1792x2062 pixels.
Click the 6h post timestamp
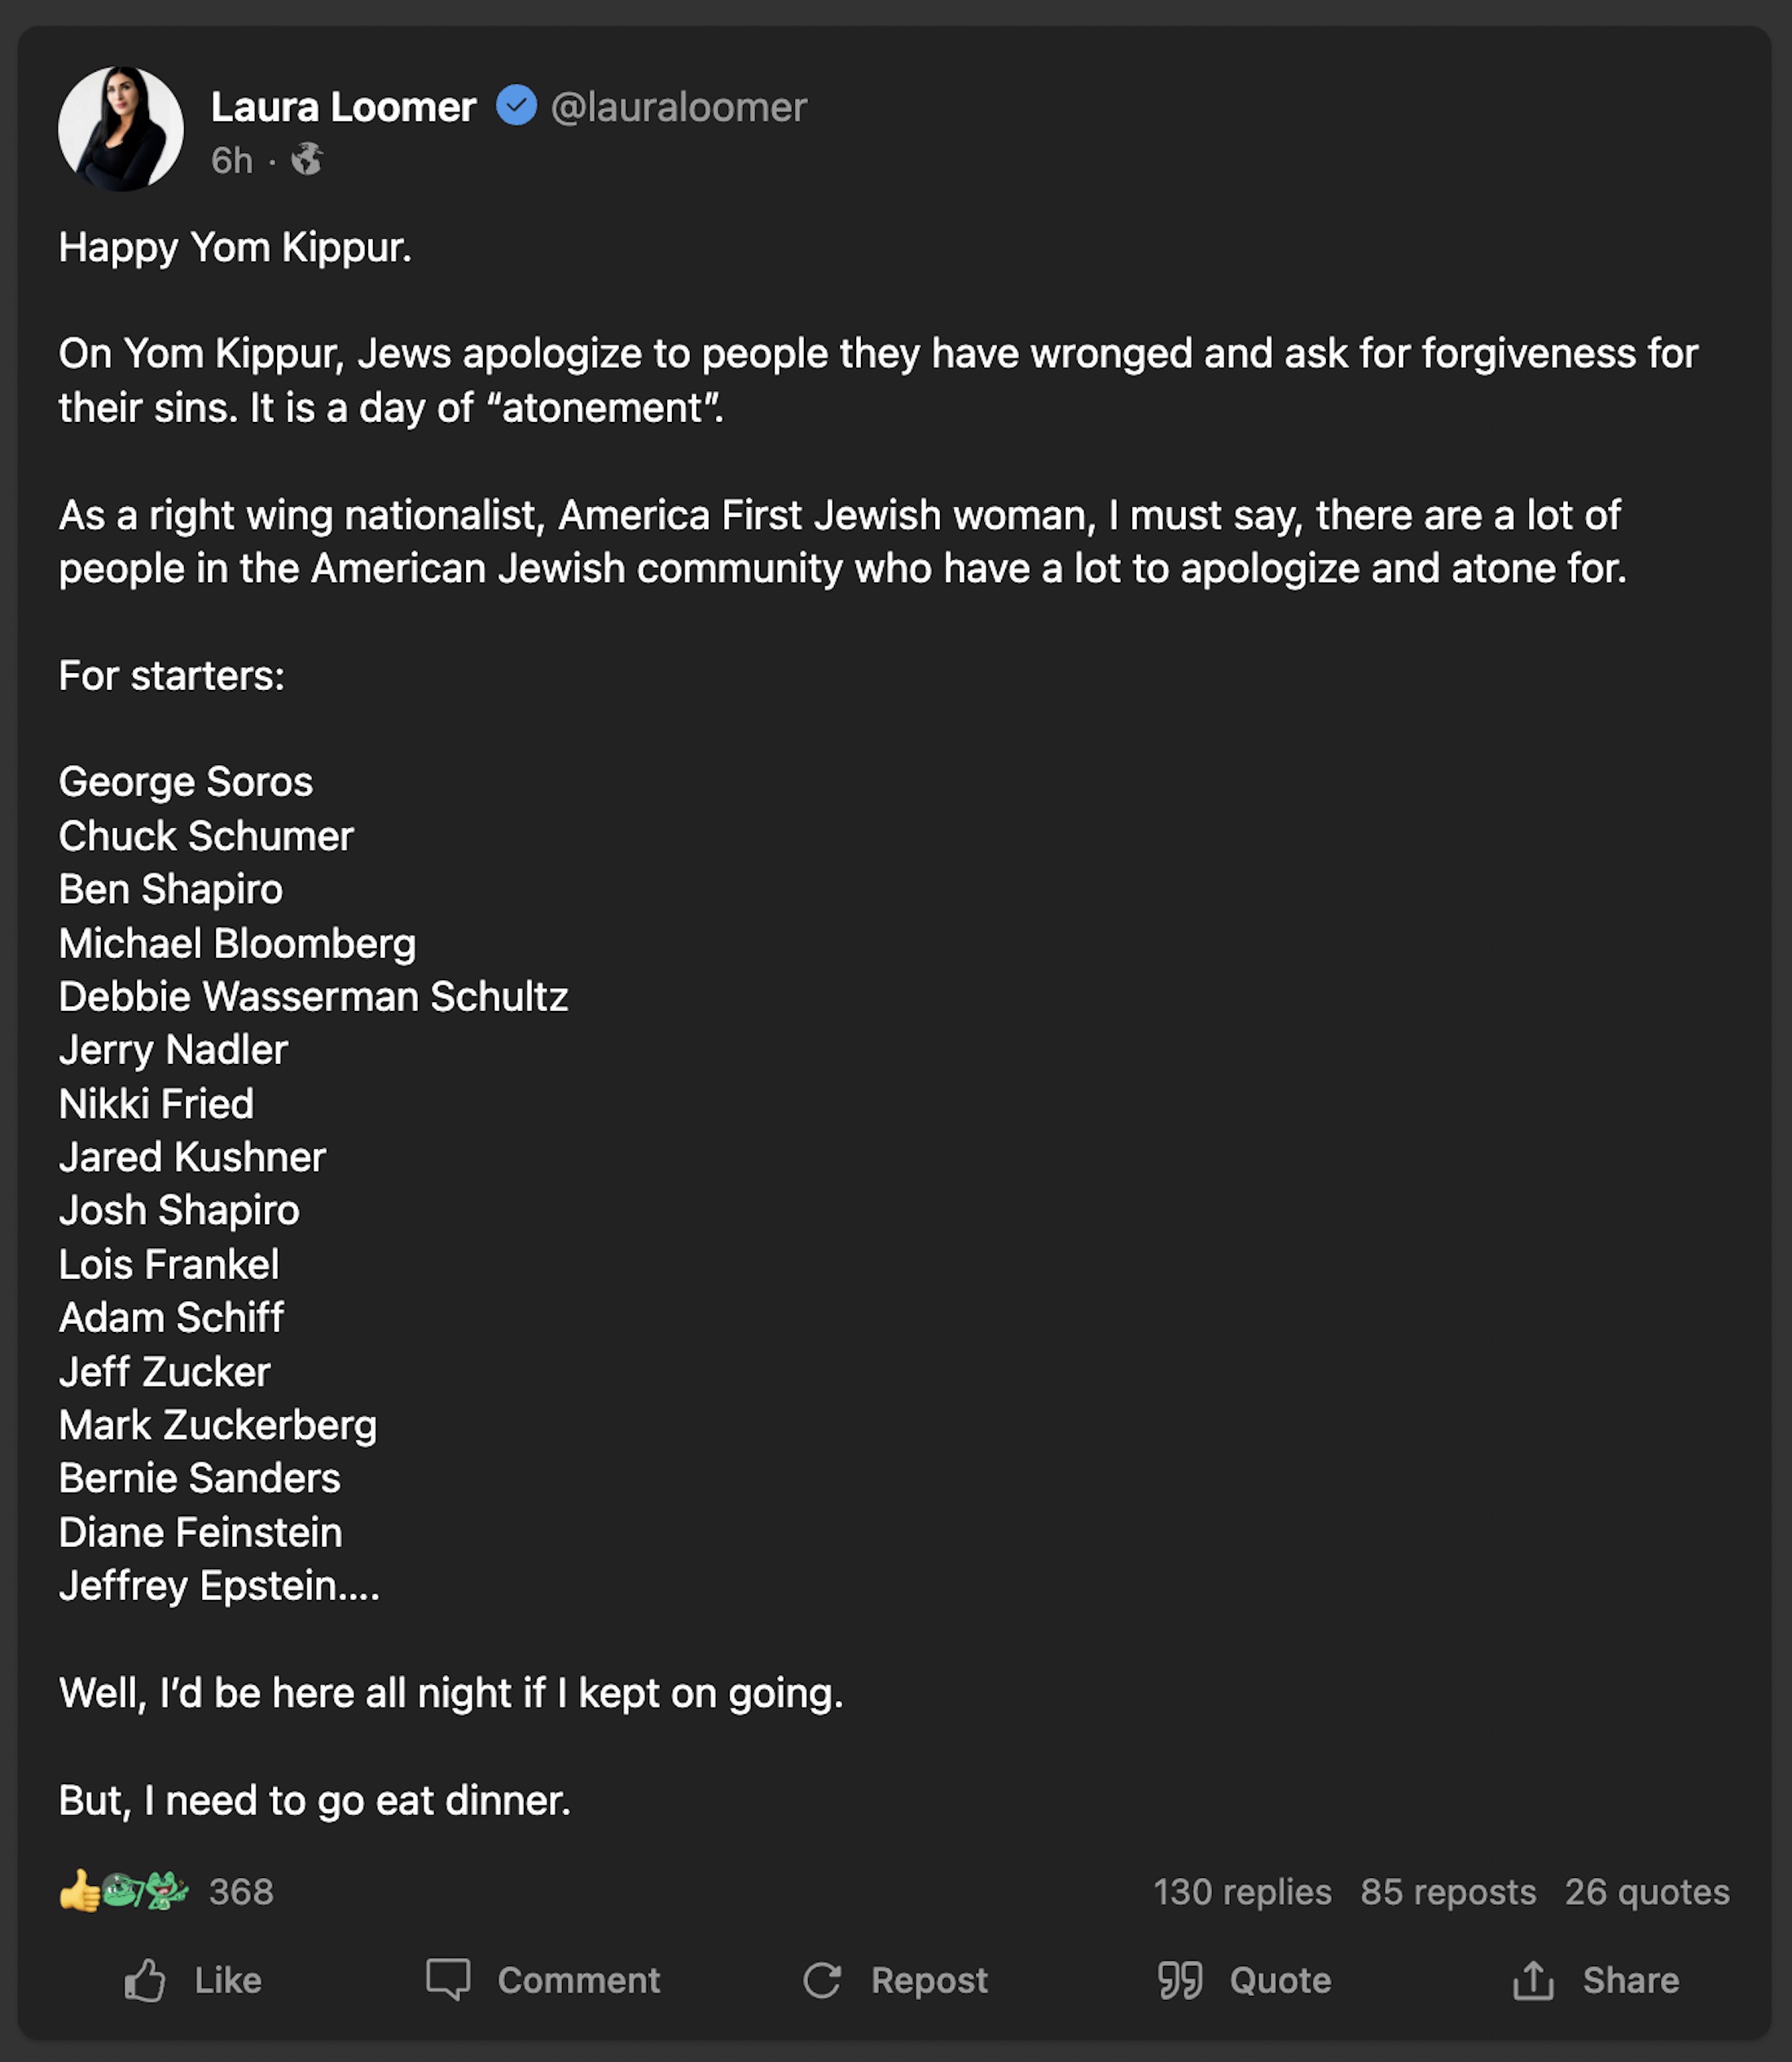[x=231, y=160]
